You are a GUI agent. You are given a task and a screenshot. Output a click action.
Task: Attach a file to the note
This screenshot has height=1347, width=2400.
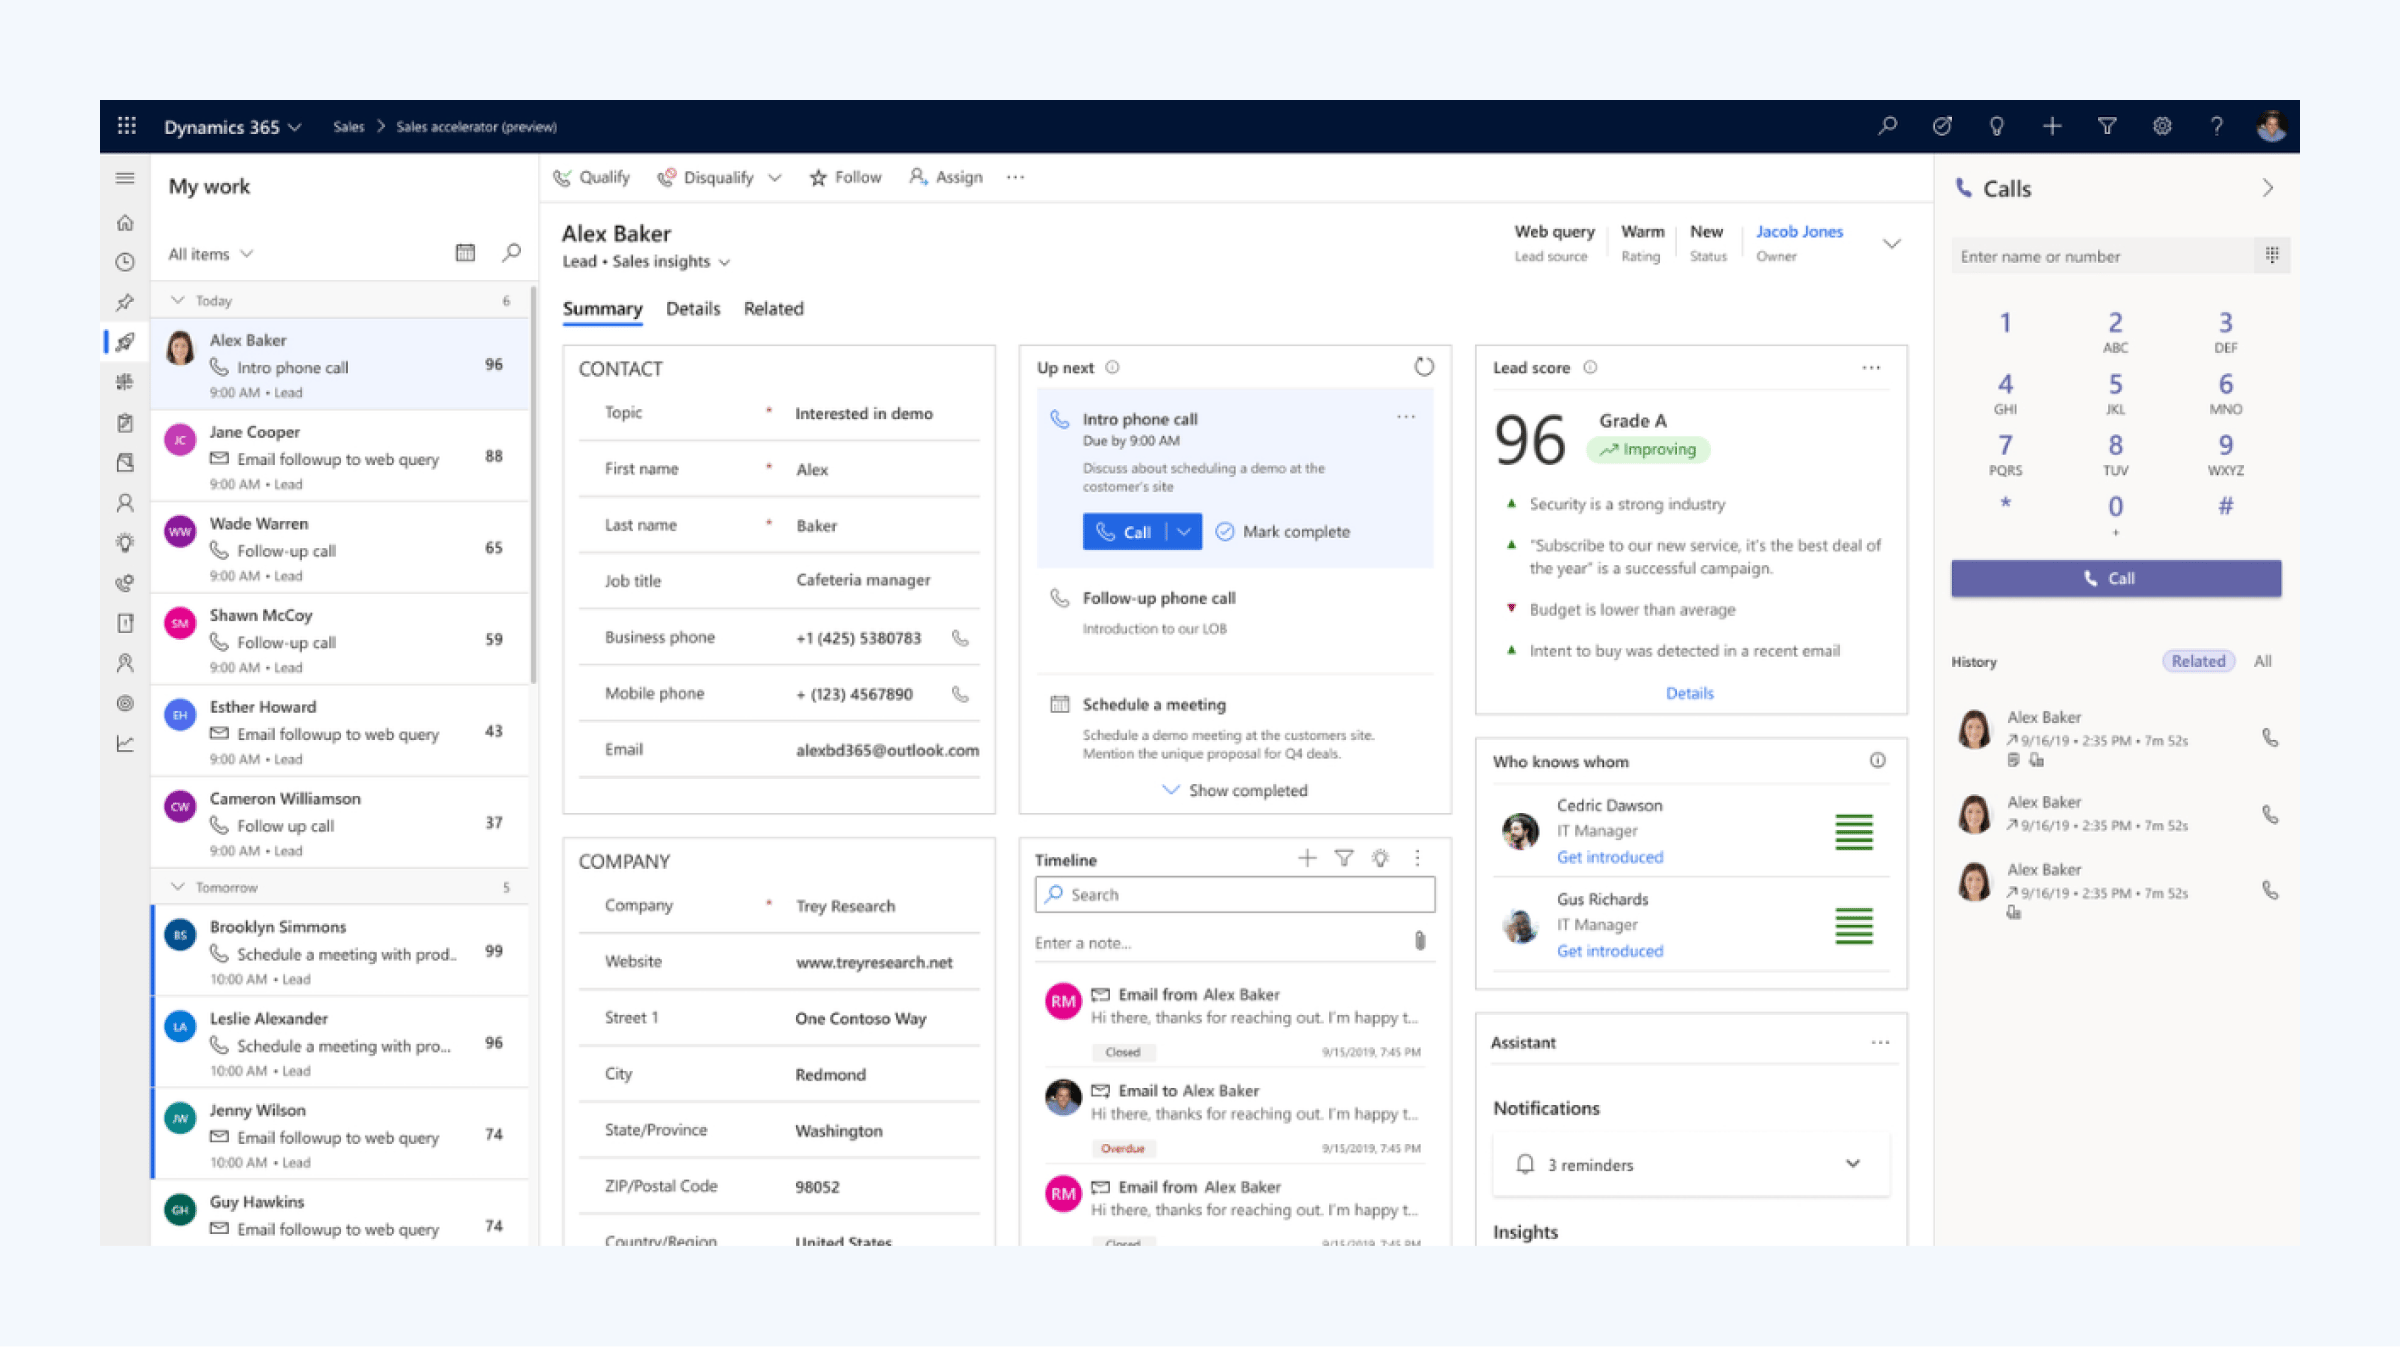[1419, 941]
